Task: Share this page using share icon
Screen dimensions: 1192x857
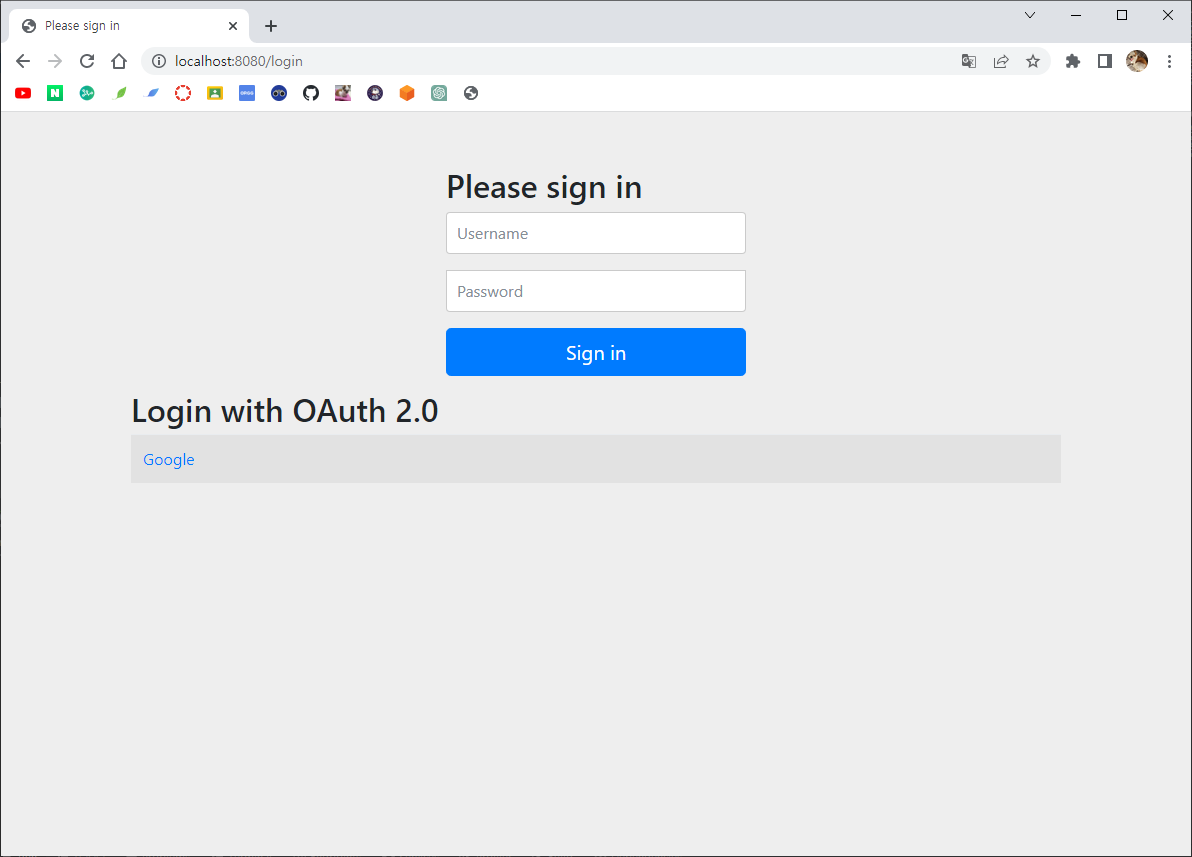Action: tap(1000, 61)
